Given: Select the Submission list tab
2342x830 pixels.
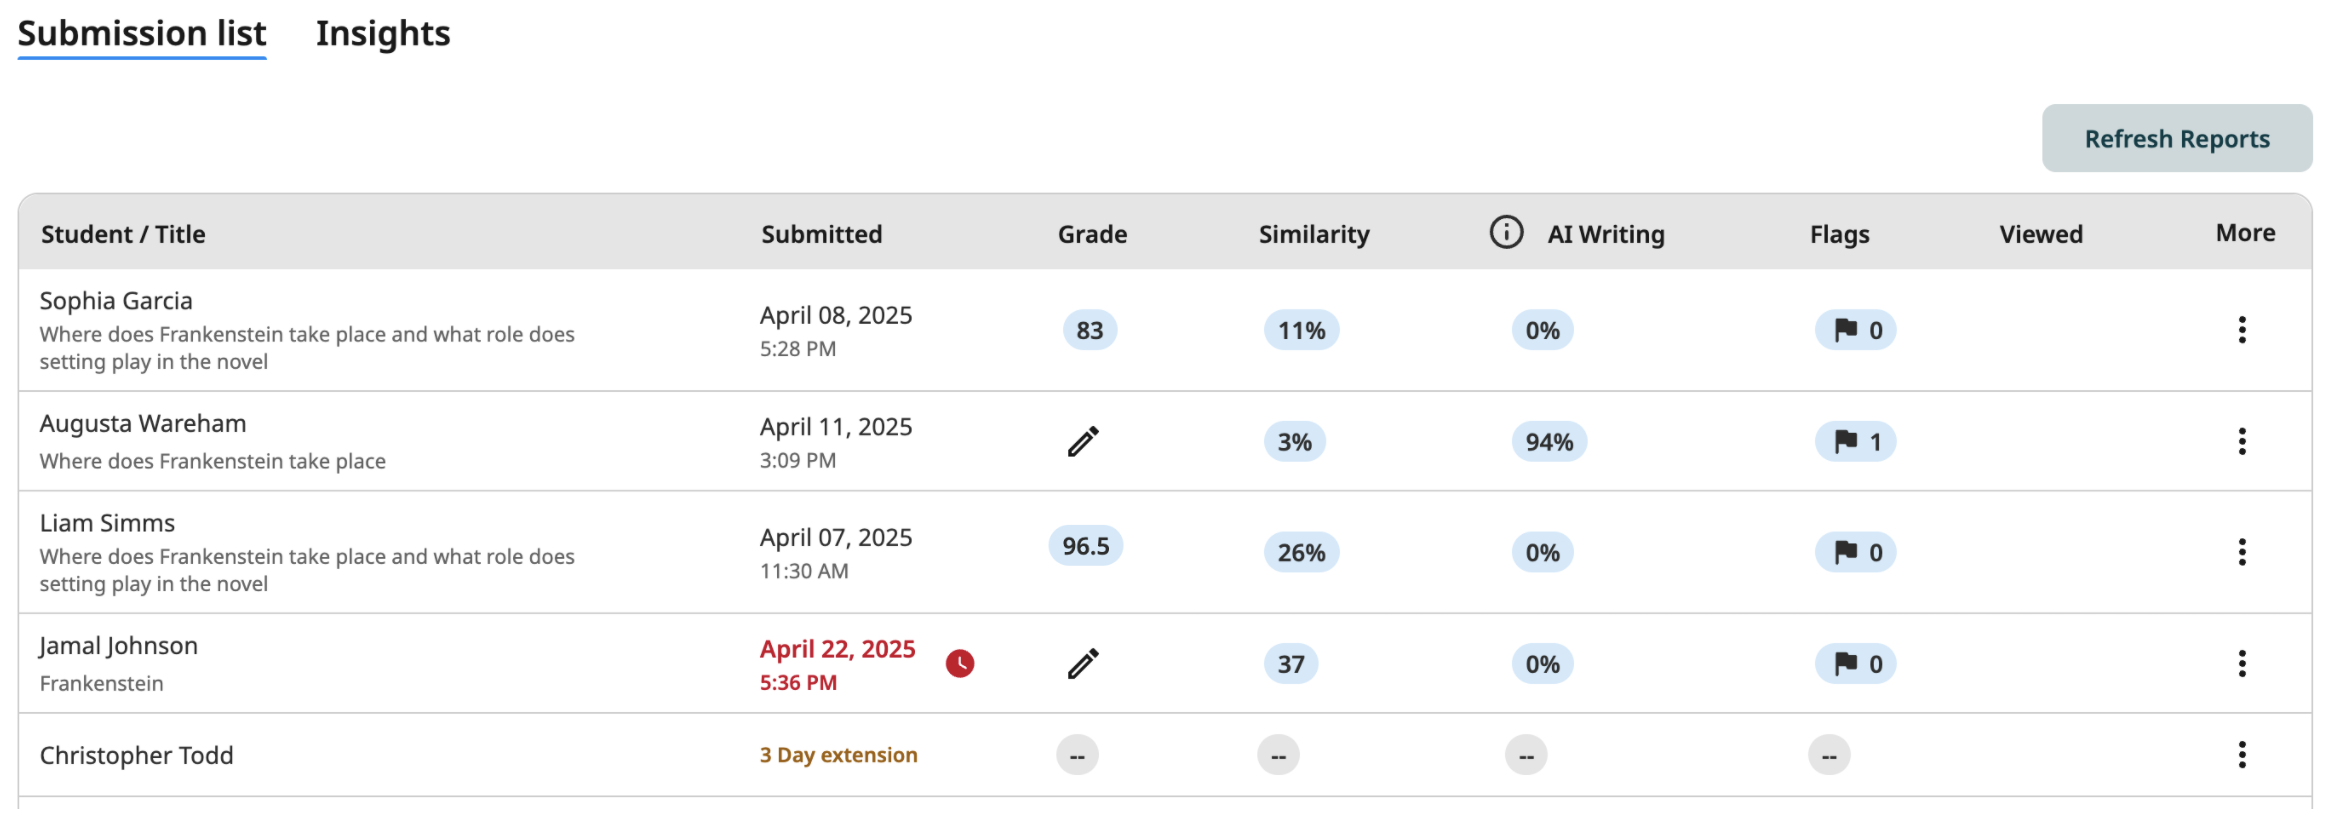Looking at the screenshot, I should [x=142, y=34].
